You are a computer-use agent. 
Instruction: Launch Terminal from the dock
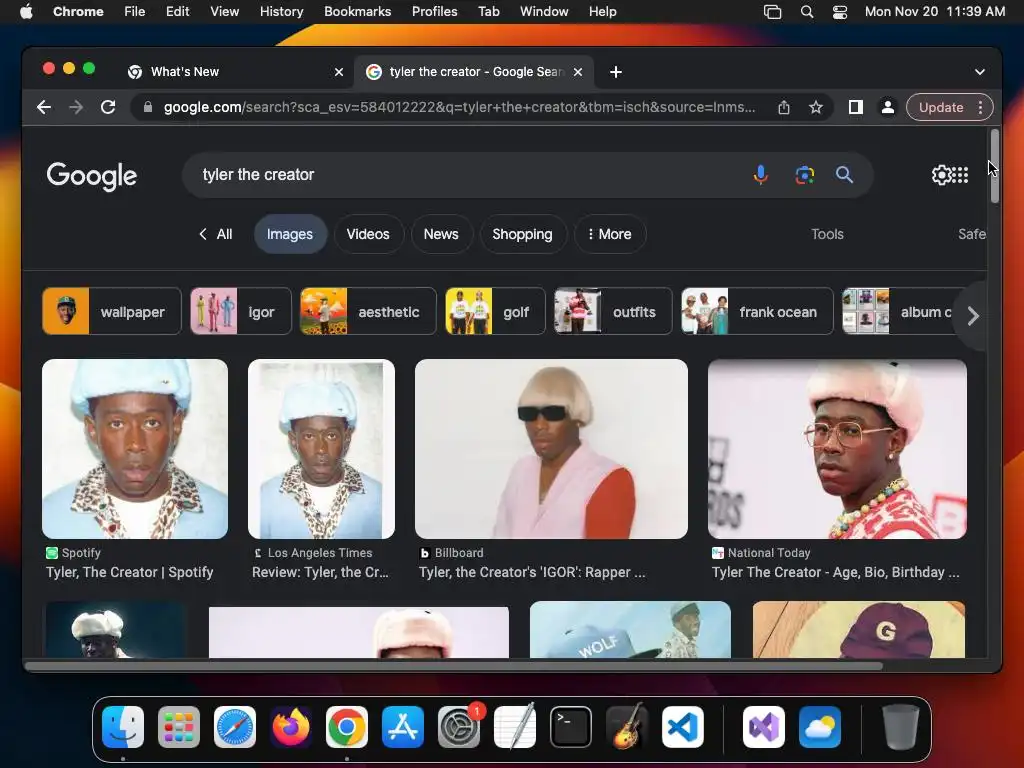click(571, 727)
